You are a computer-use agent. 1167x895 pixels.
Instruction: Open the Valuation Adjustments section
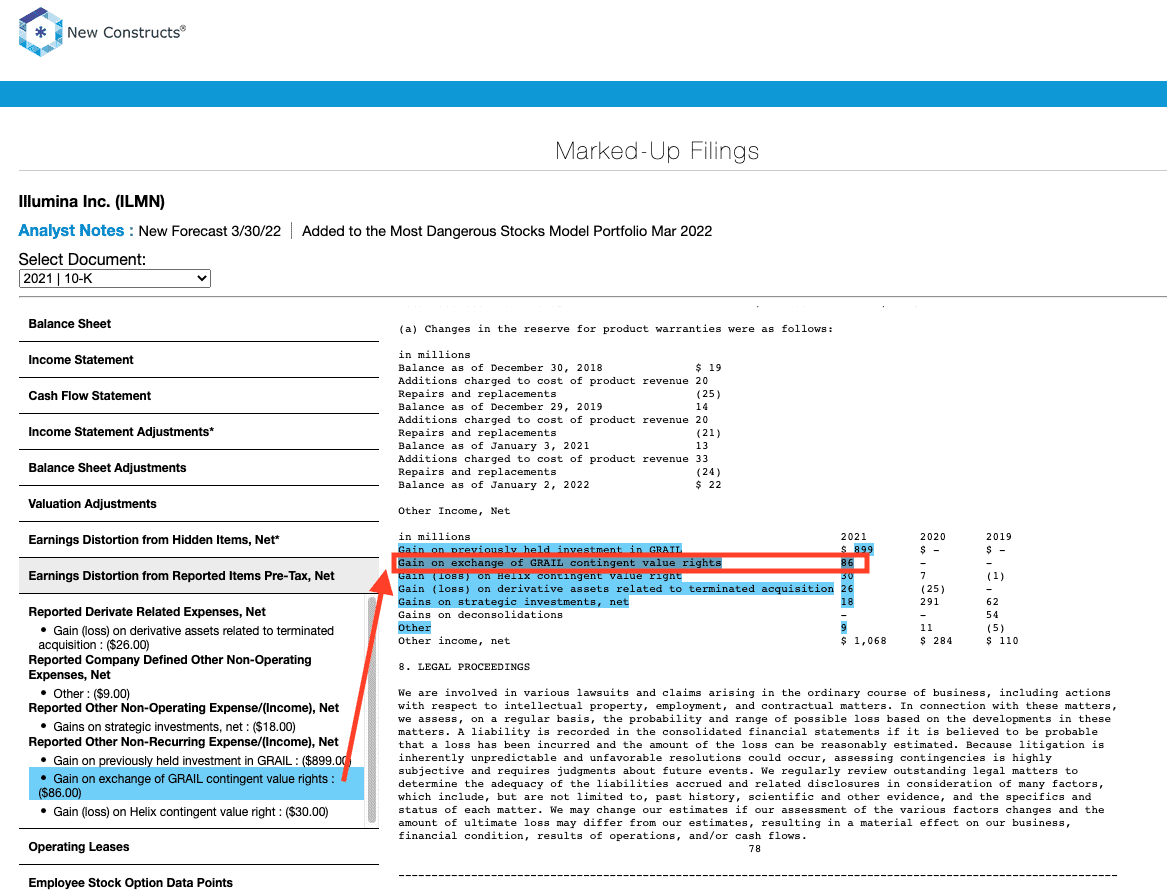(199, 504)
